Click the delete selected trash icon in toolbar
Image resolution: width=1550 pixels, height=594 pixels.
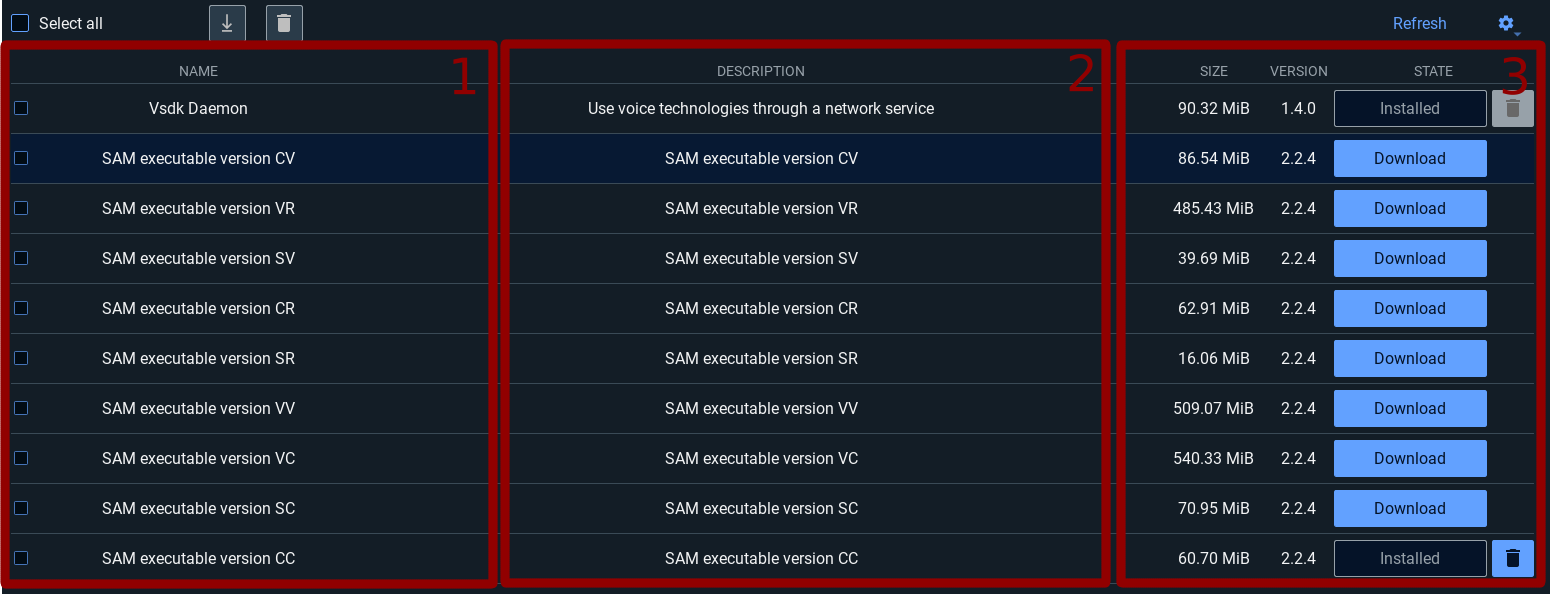pyautogui.click(x=284, y=23)
